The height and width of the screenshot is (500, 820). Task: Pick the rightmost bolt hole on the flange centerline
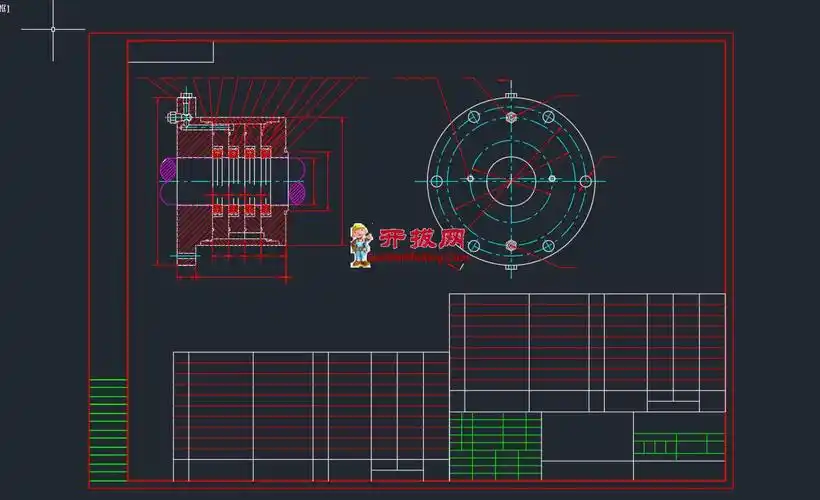click(x=584, y=181)
